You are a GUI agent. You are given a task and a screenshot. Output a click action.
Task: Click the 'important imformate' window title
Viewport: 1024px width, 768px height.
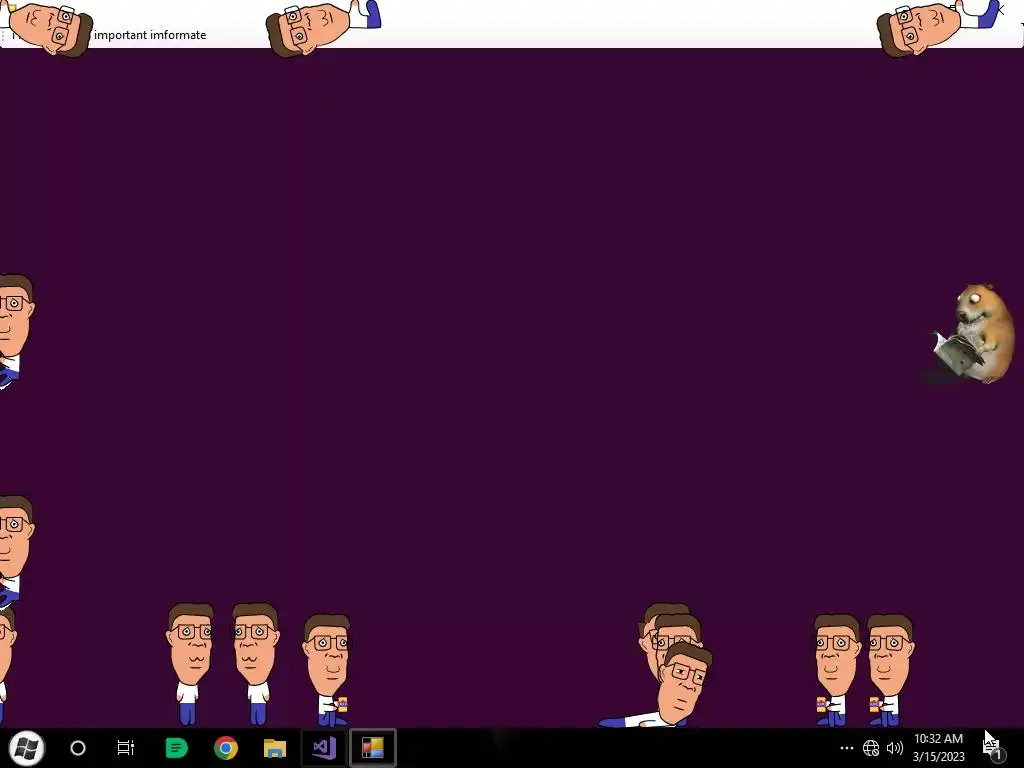(150, 35)
